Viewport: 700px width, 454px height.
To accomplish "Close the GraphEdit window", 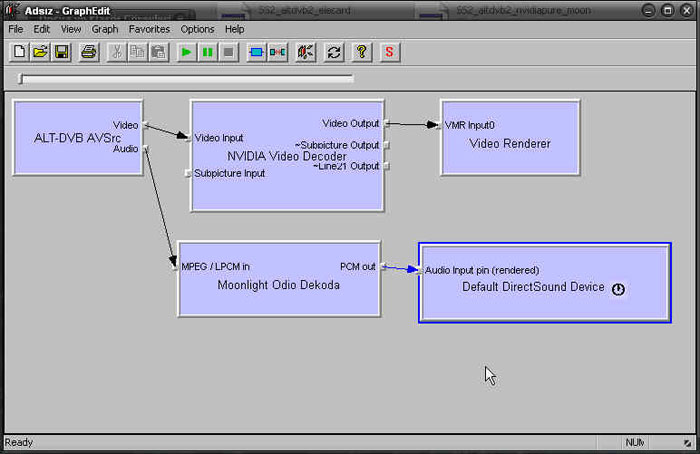I will [687, 10].
